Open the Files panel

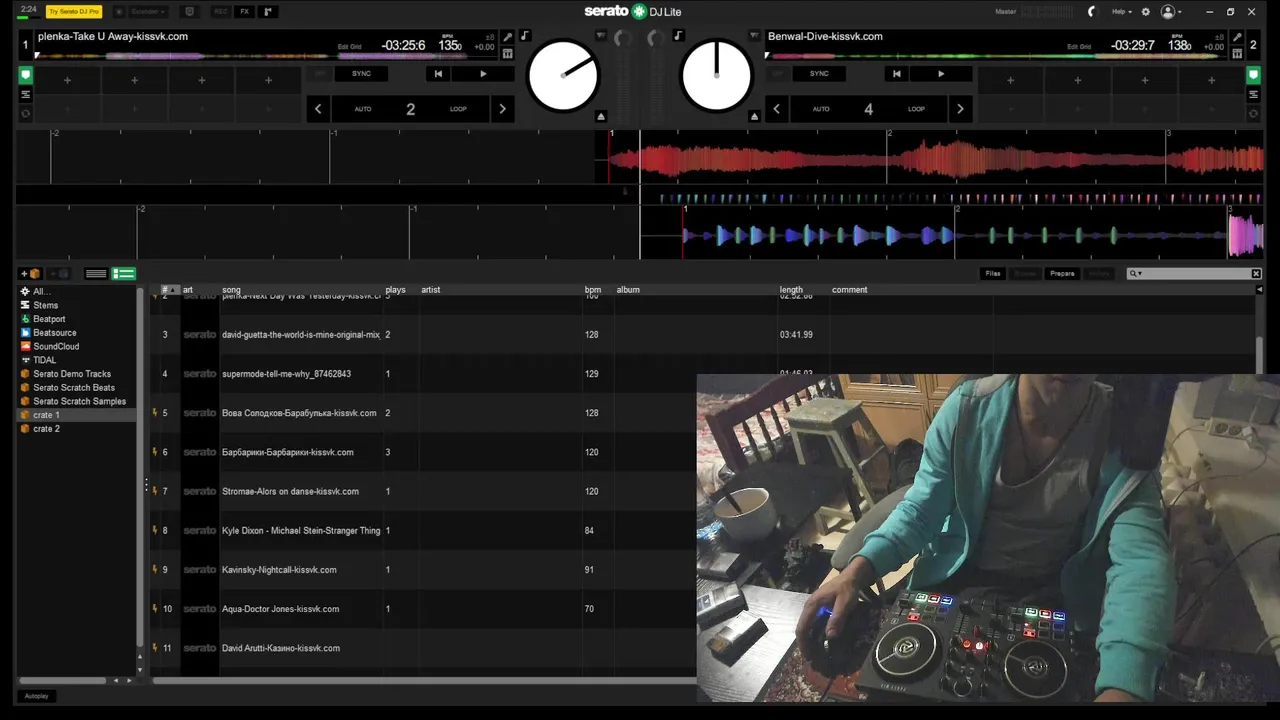click(x=993, y=273)
